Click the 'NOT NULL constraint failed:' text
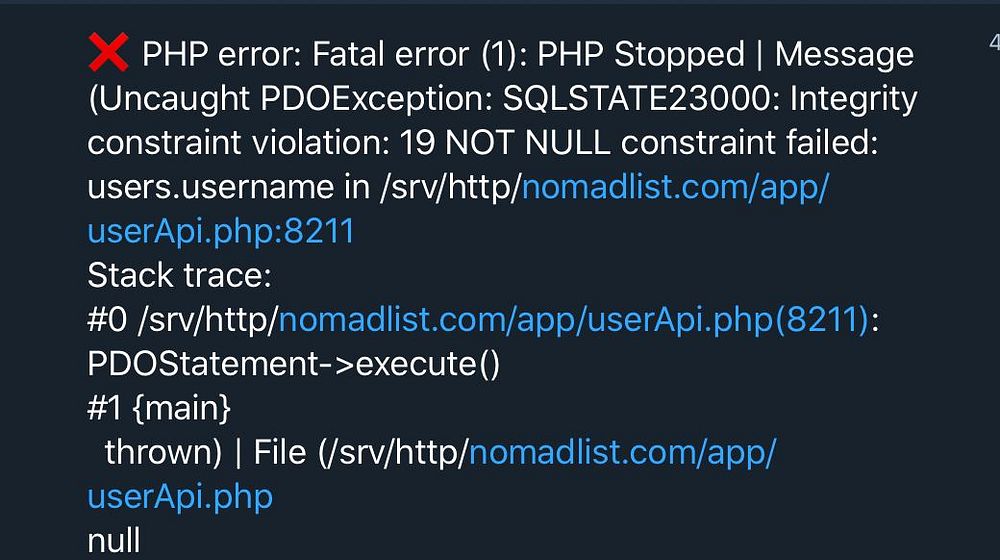 tap(661, 143)
